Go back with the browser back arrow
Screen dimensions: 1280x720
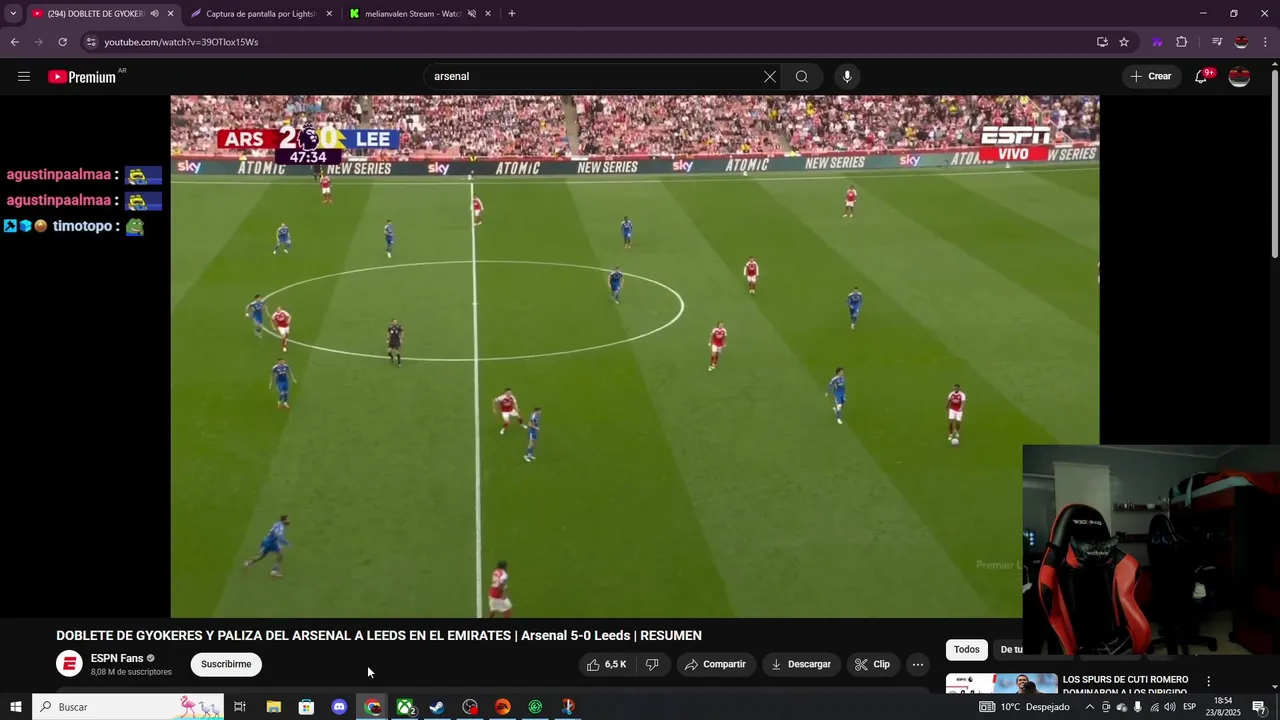pos(14,42)
